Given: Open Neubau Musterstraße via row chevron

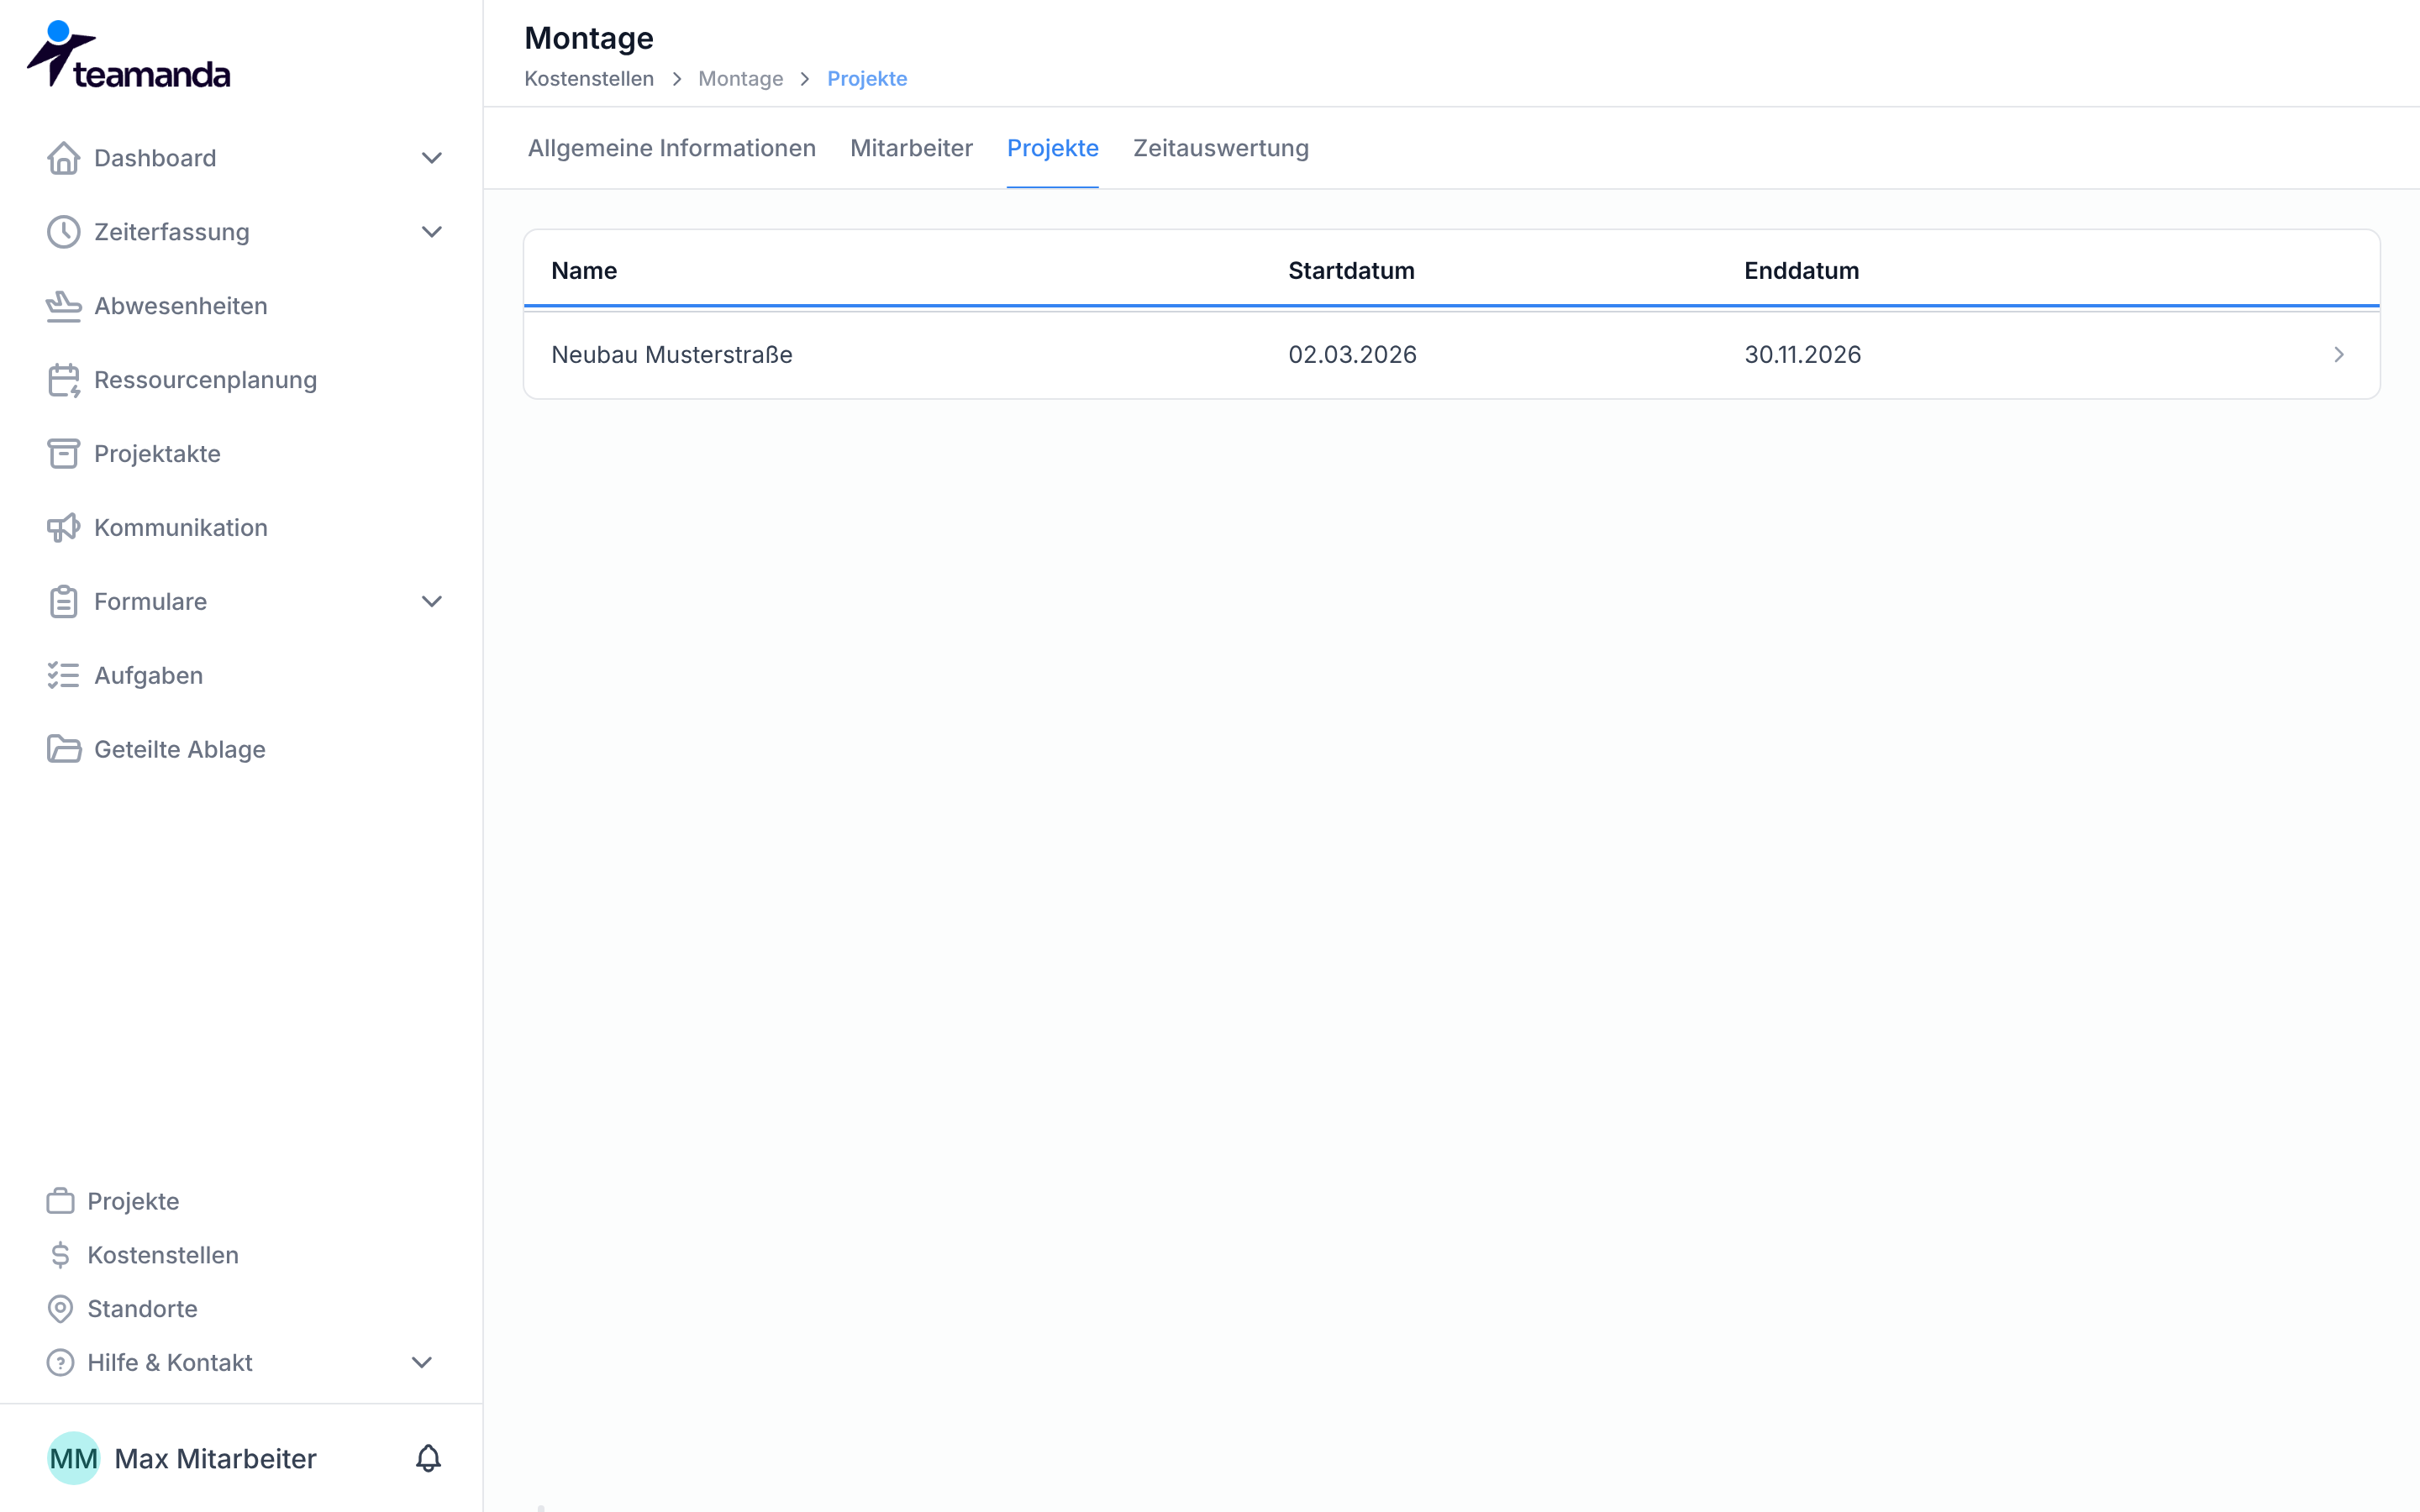Looking at the screenshot, I should (x=2339, y=355).
